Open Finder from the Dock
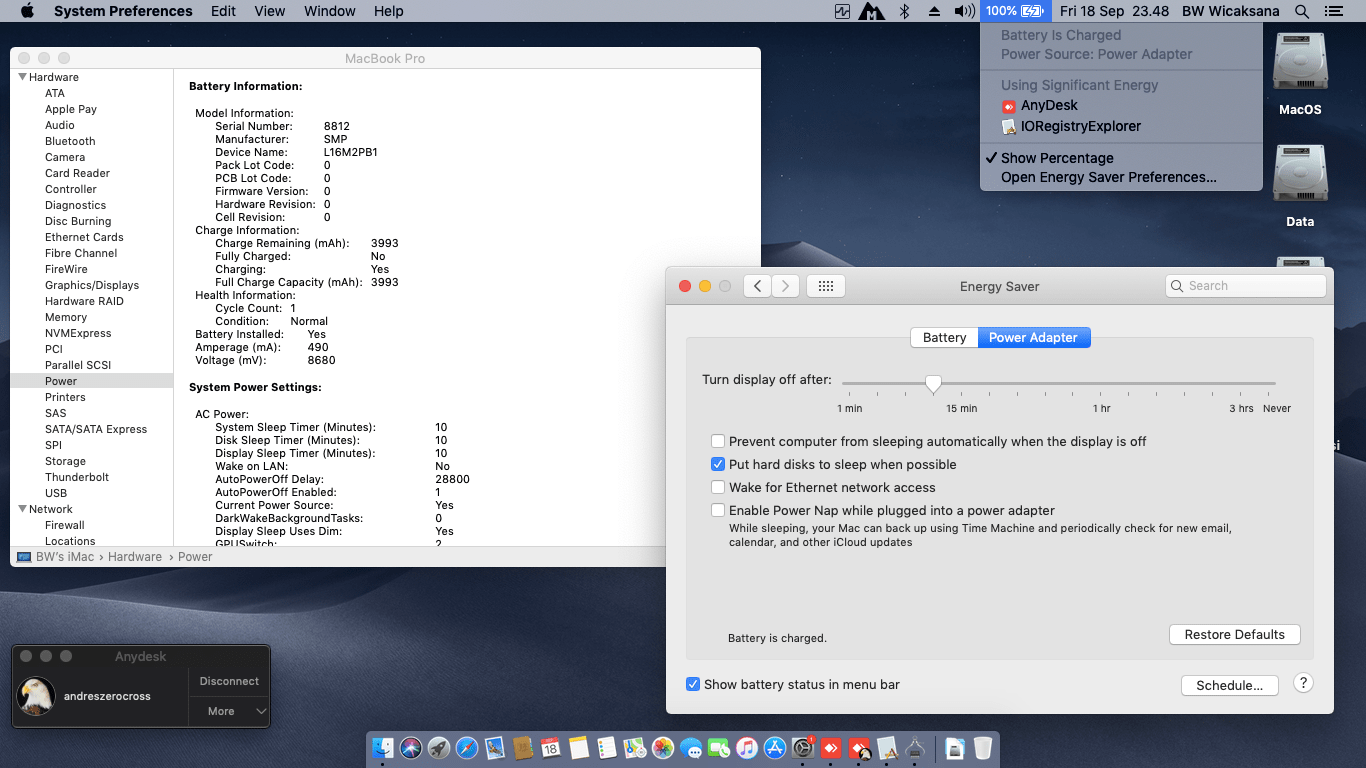The height and width of the screenshot is (768, 1366). (382, 747)
